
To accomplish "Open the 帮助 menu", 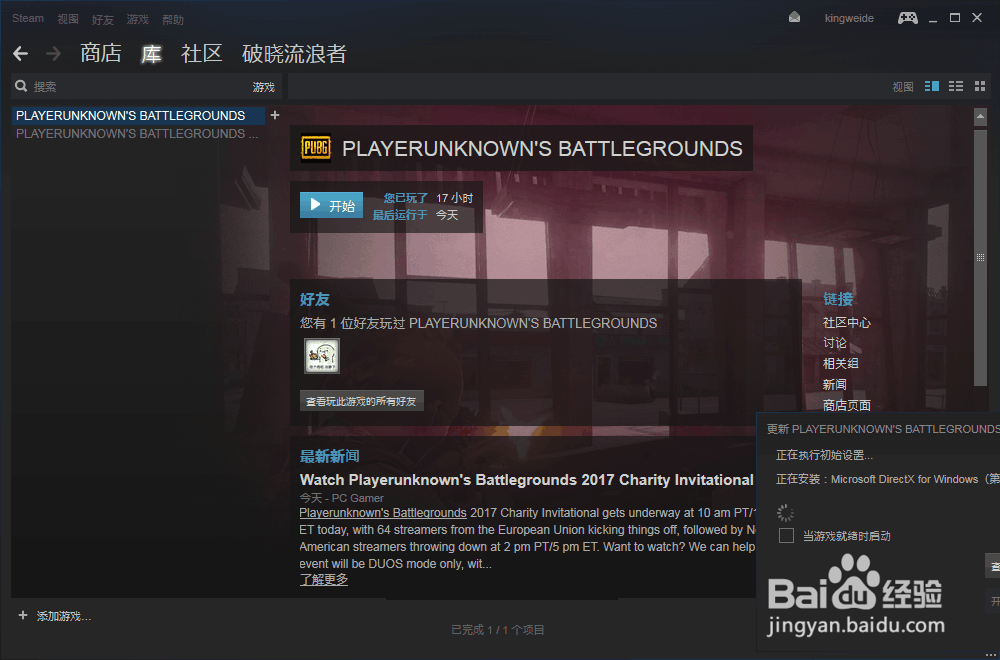I will (173, 20).
